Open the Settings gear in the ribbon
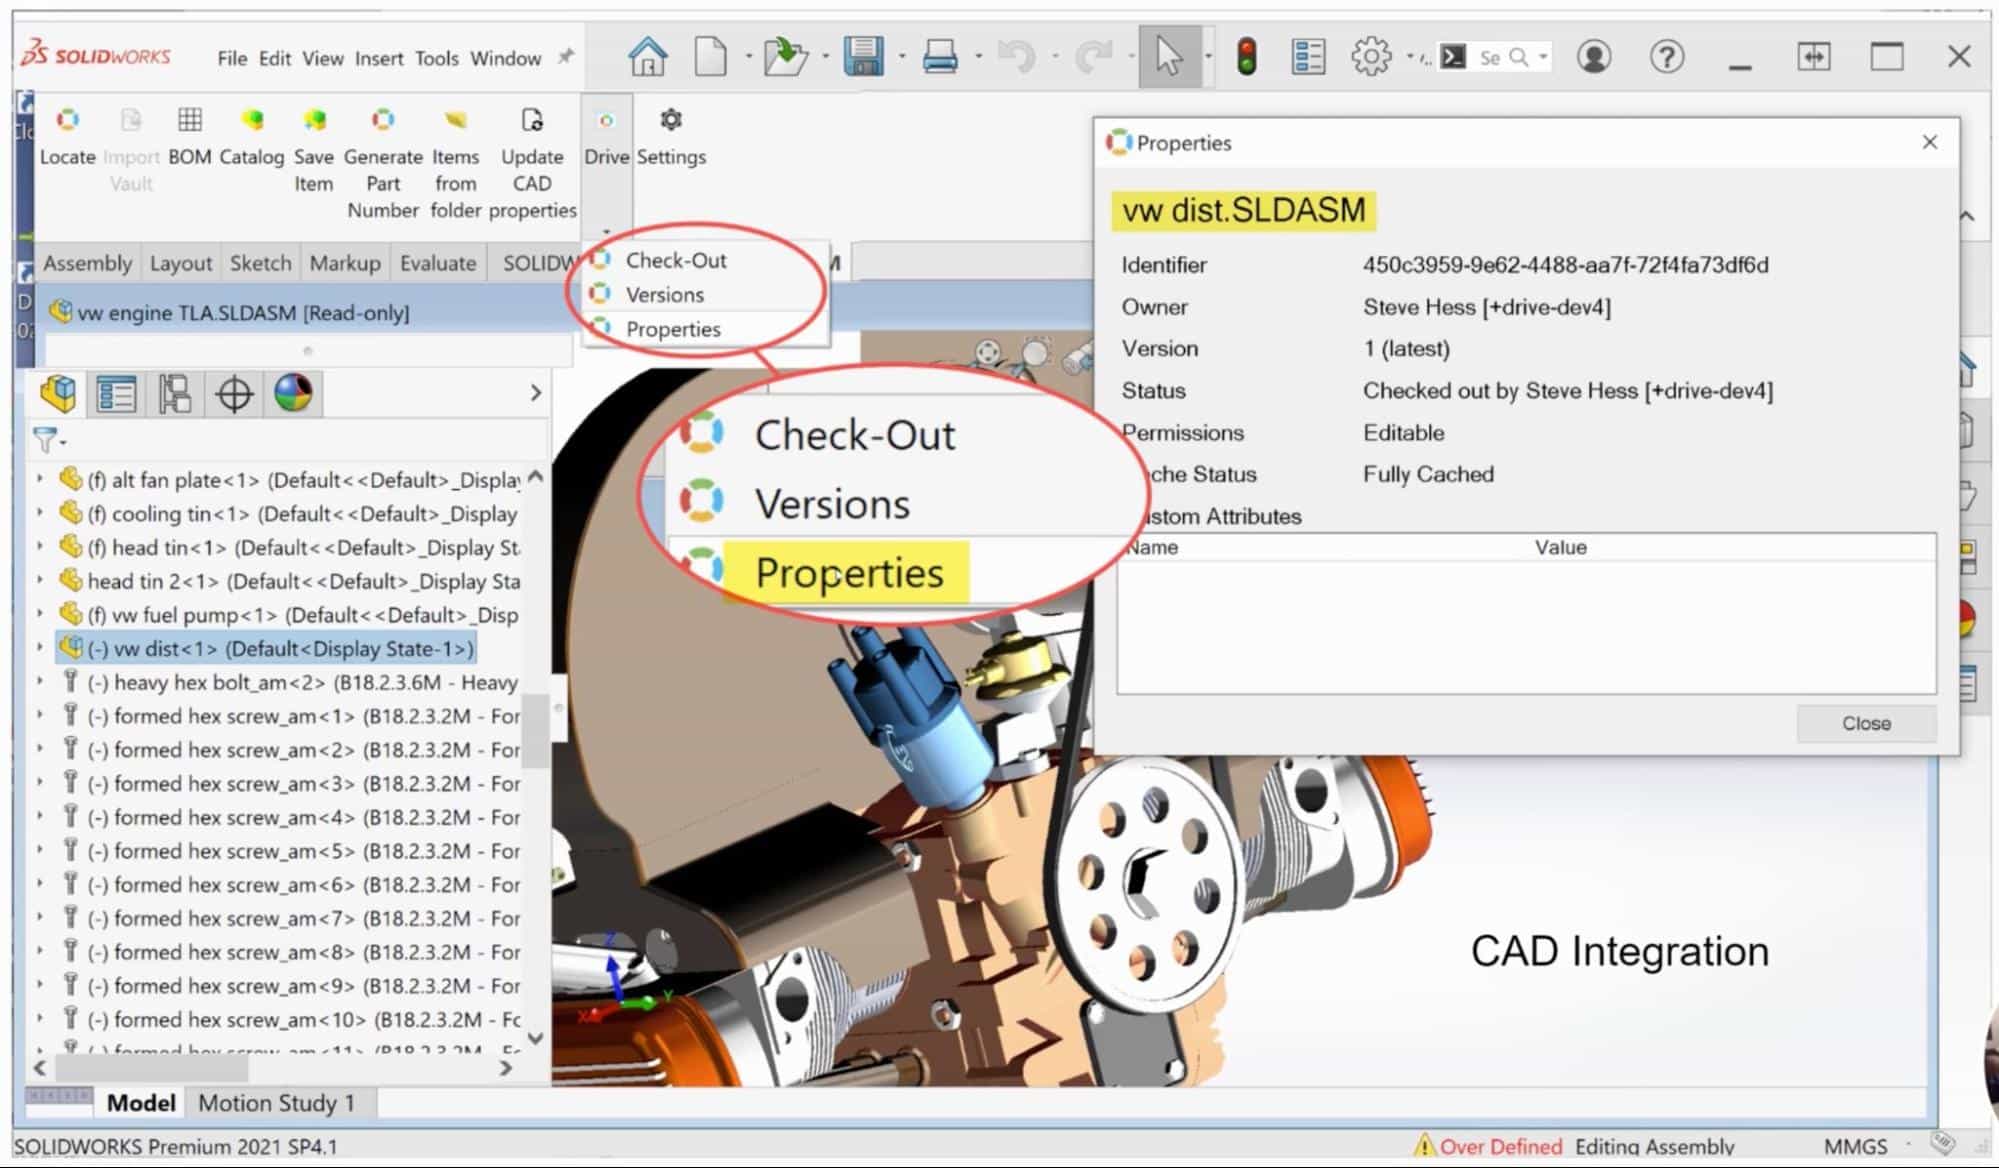The height and width of the screenshot is (1168, 1999). coord(671,136)
